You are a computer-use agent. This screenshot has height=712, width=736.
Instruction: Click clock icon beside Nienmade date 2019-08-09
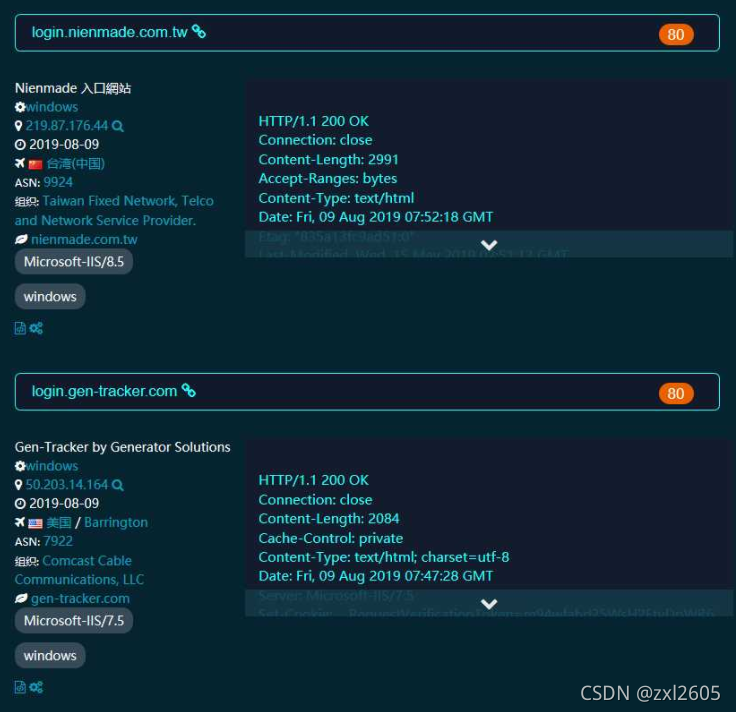coord(20,145)
